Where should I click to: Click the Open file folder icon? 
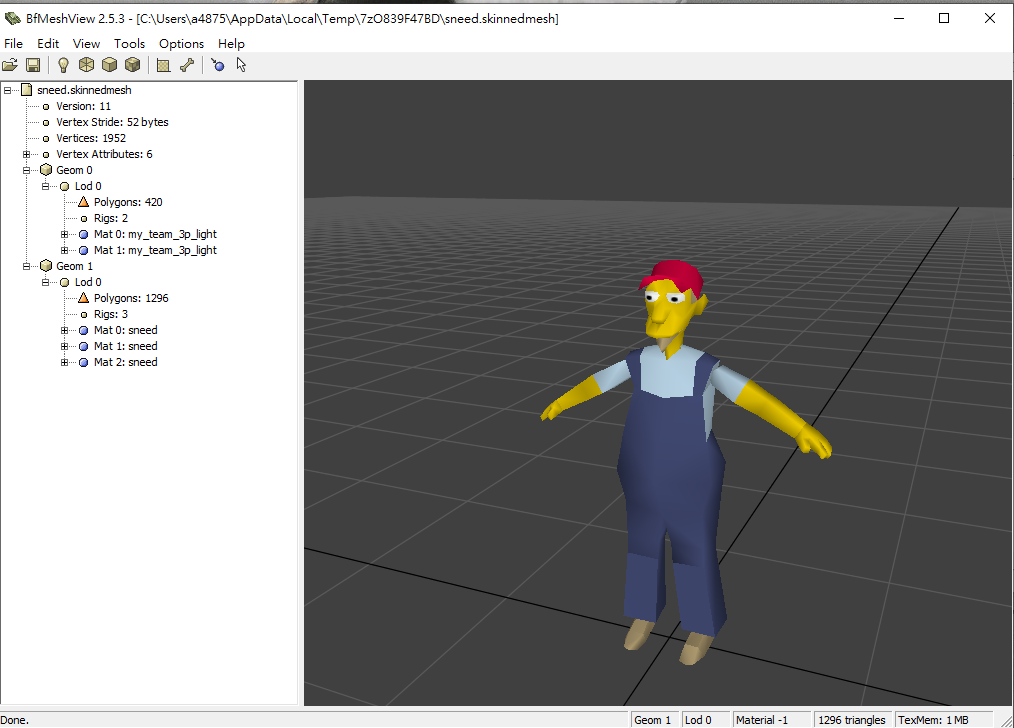(10, 65)
